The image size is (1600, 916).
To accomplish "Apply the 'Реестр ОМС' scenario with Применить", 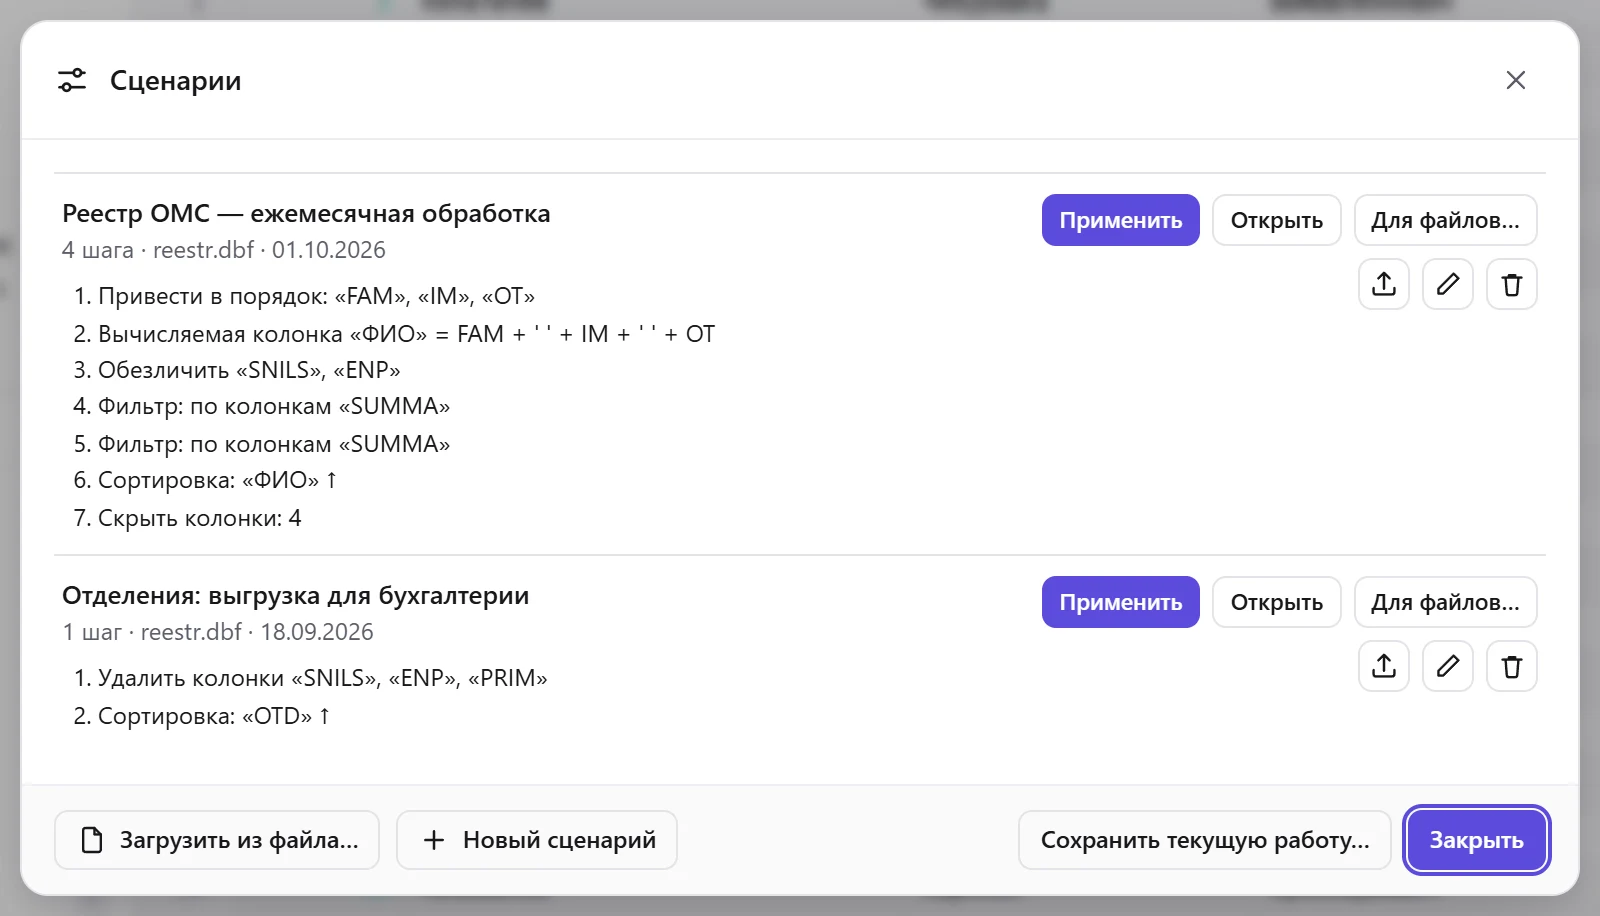I will [1121, 220].
